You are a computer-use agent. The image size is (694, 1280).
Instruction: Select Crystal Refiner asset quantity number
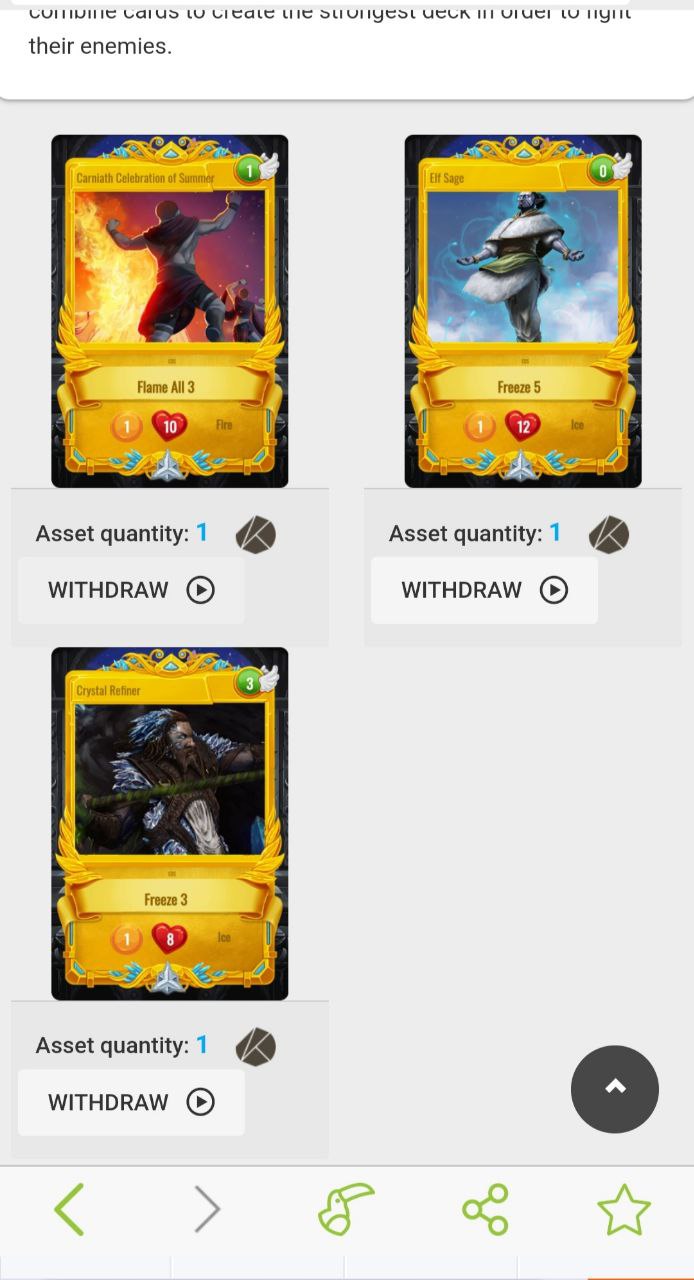tap(202, 1045)
